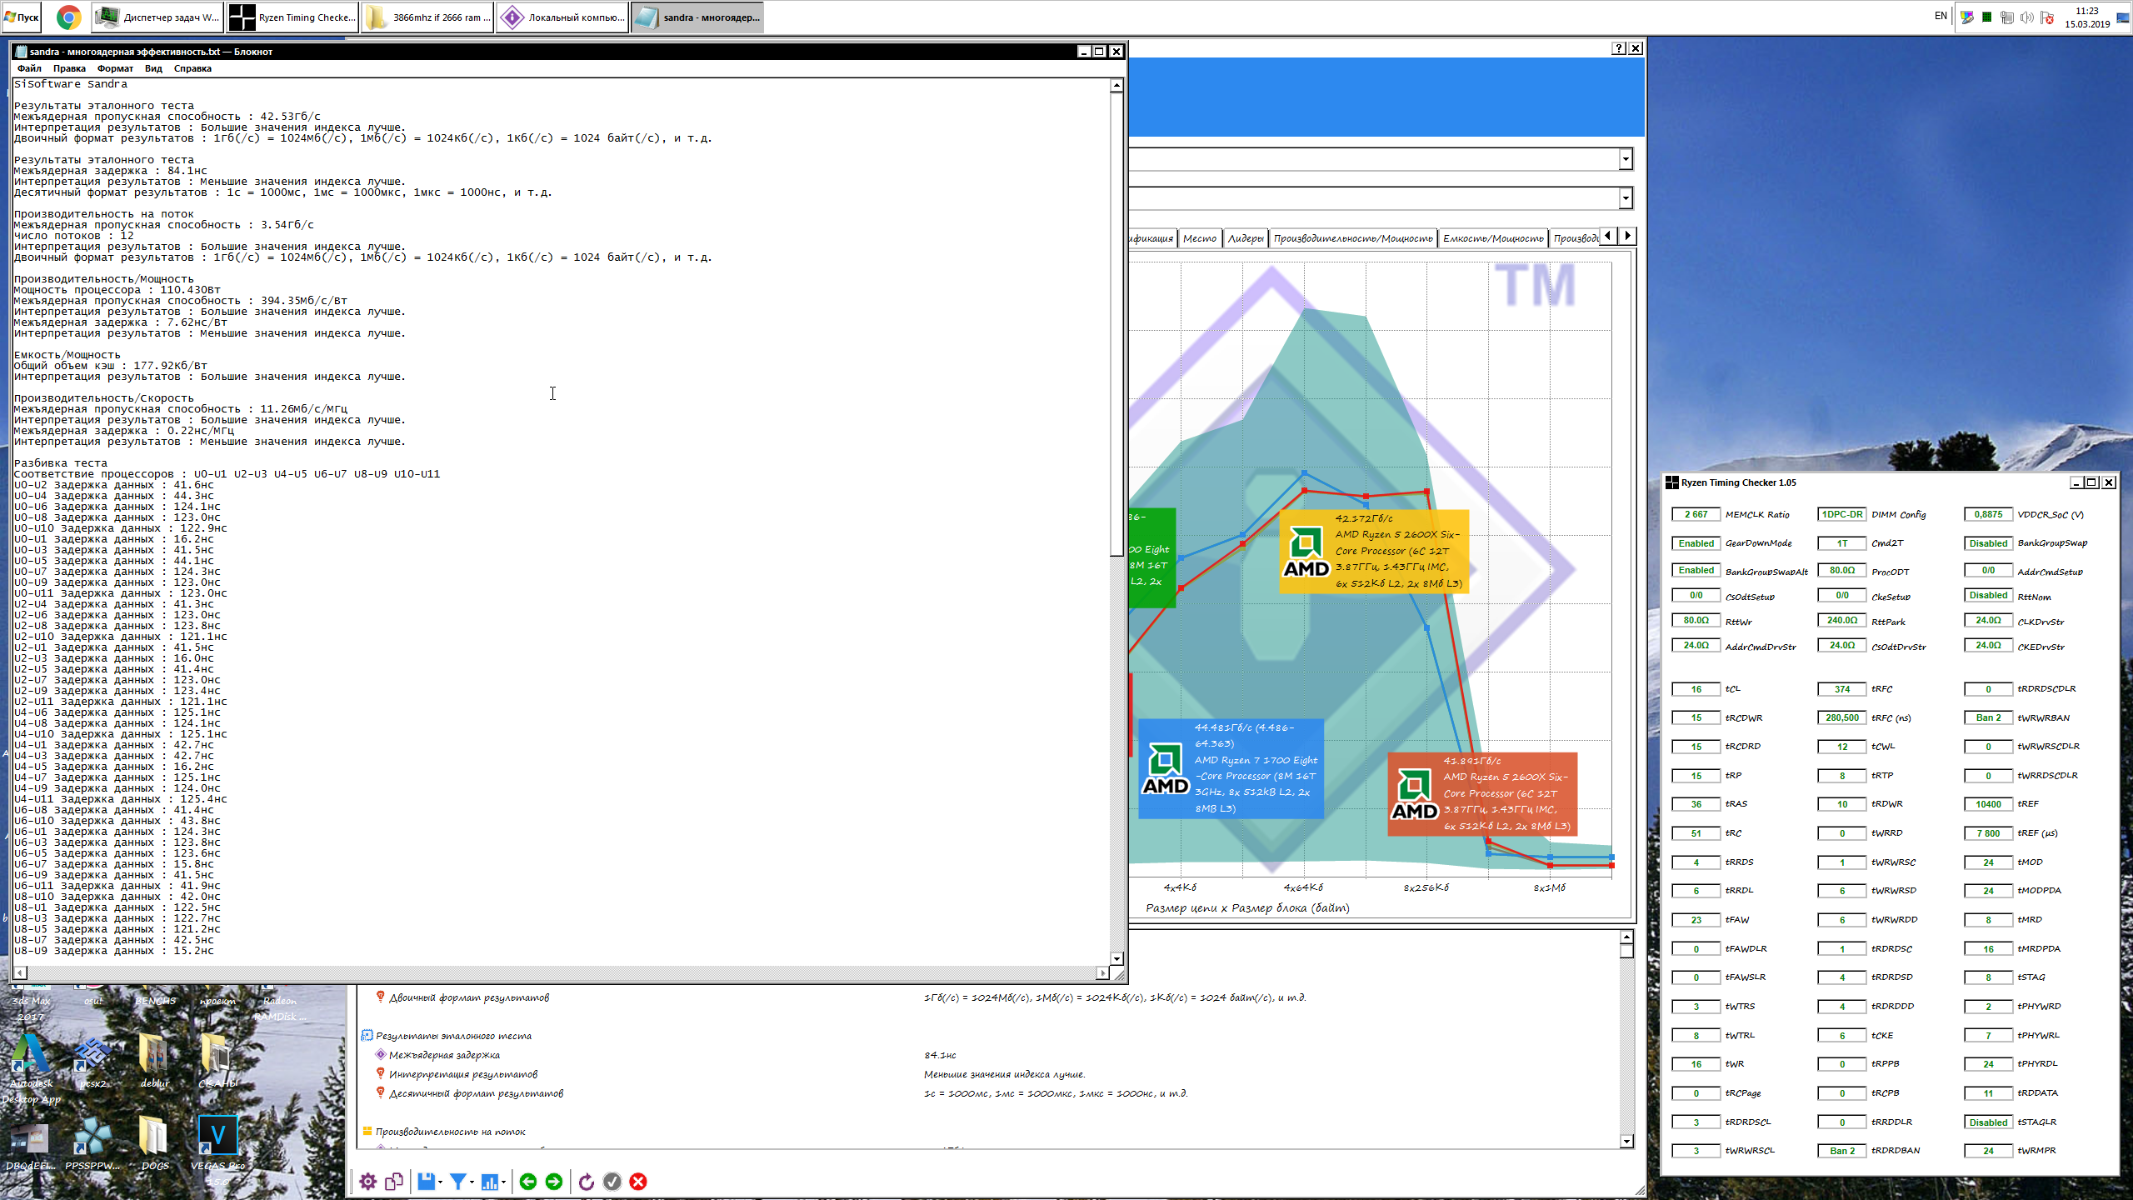Expand the save icon dropdown arrow

(441, 1183)
